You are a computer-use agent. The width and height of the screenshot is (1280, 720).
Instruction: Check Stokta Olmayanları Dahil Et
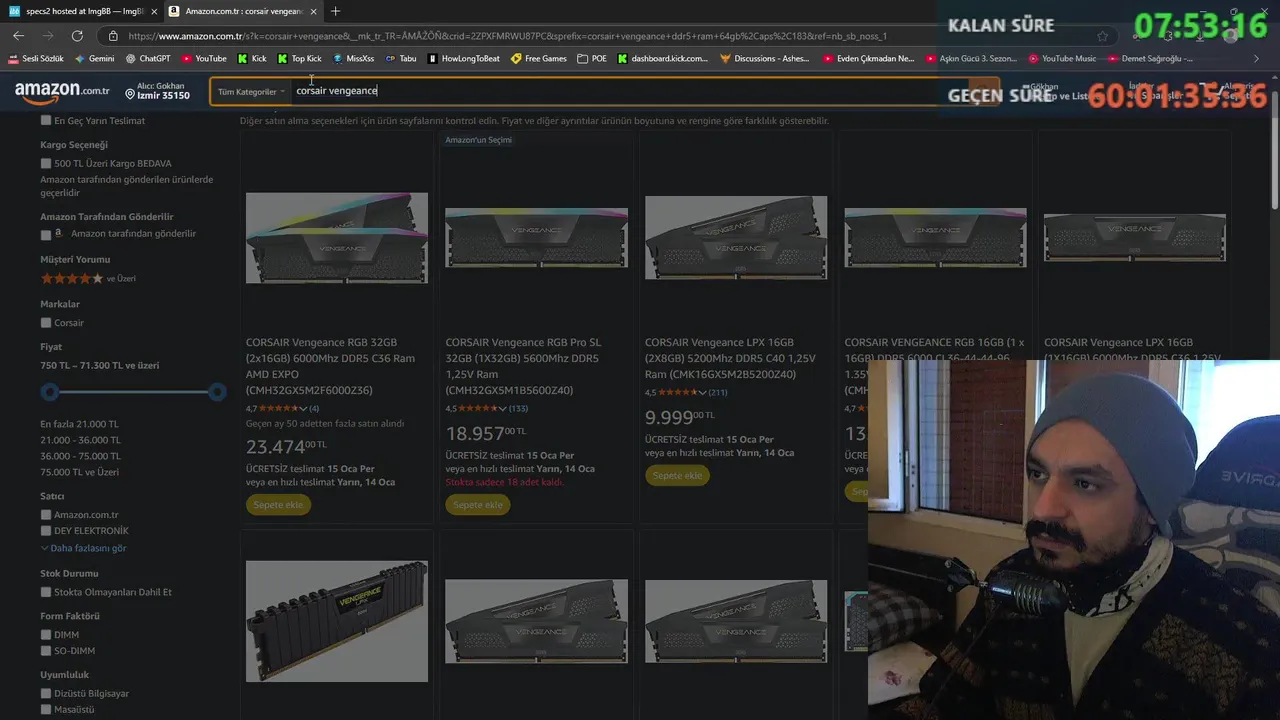(x=46, y=592)
